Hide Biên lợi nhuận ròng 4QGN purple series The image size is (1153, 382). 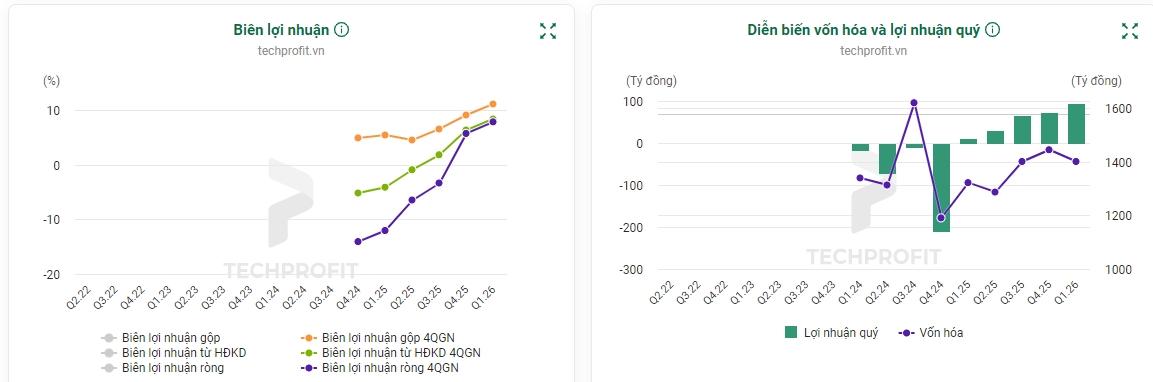[x=379, y=367]
